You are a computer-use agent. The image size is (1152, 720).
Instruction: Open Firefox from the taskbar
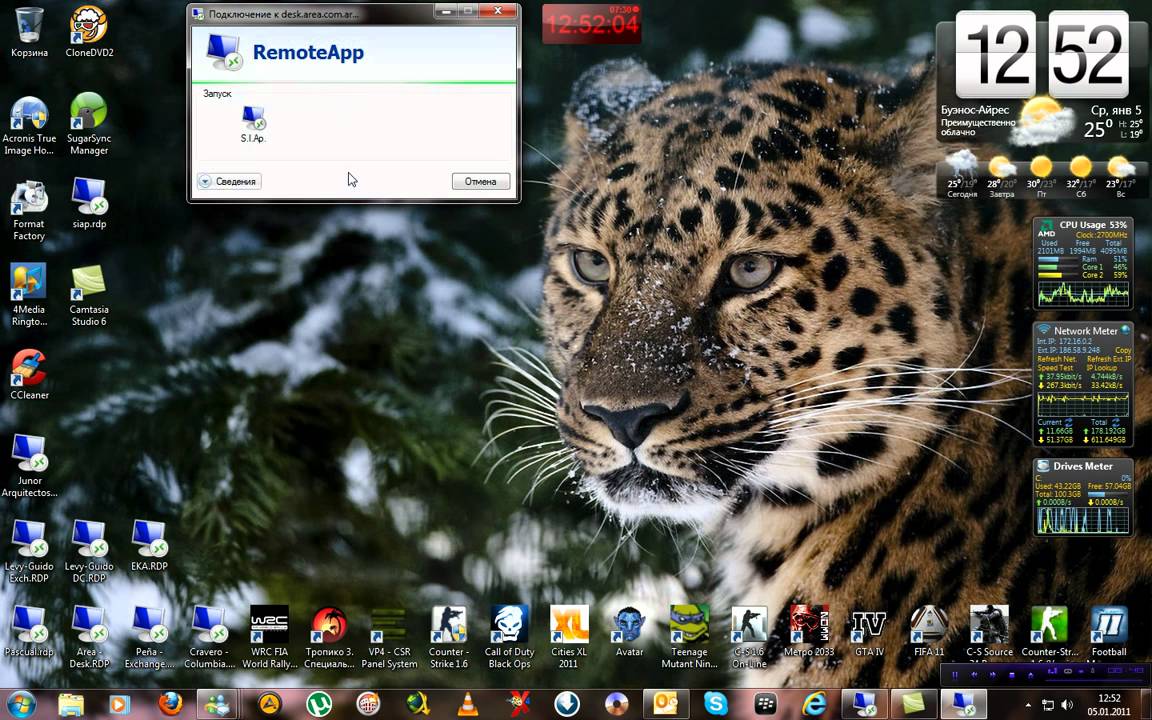[170, 704]
